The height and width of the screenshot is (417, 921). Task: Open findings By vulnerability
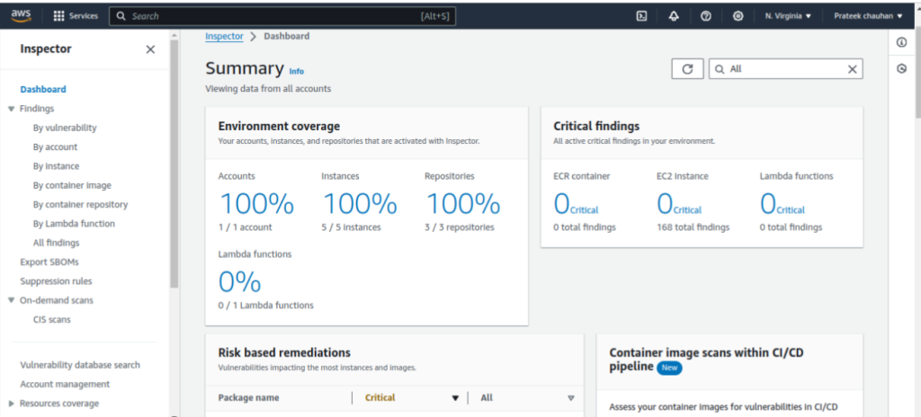tap(65, 127)
